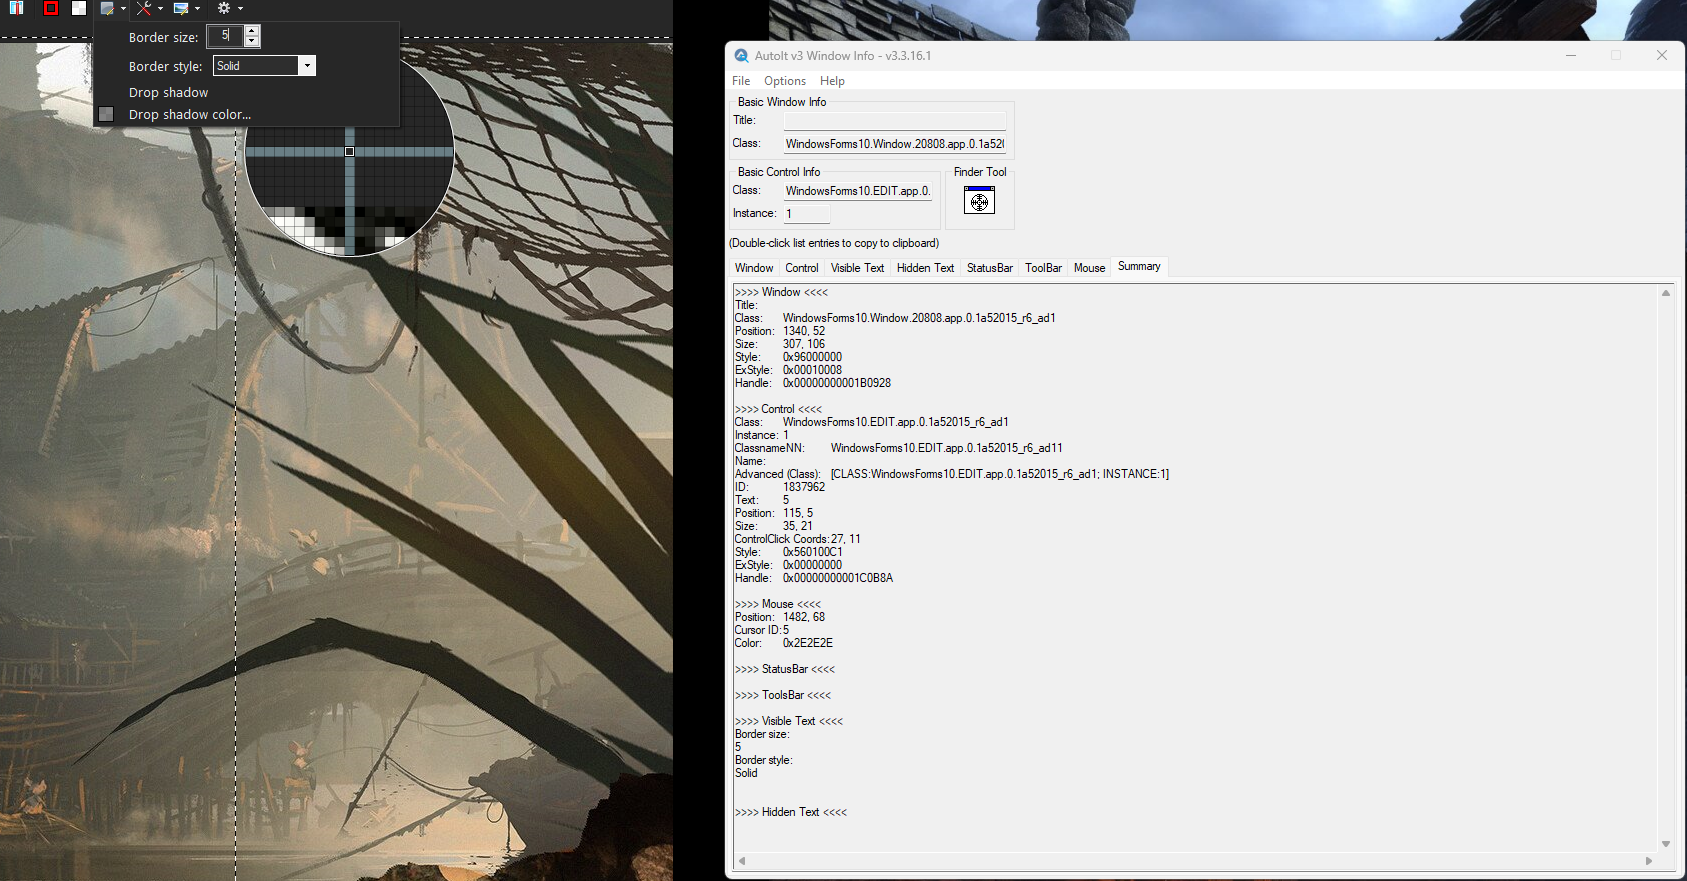1687x881 pixels.
Task: Click the 'Color: 0x2E2E2E' summary line
Action: click(x=784, y=643)
